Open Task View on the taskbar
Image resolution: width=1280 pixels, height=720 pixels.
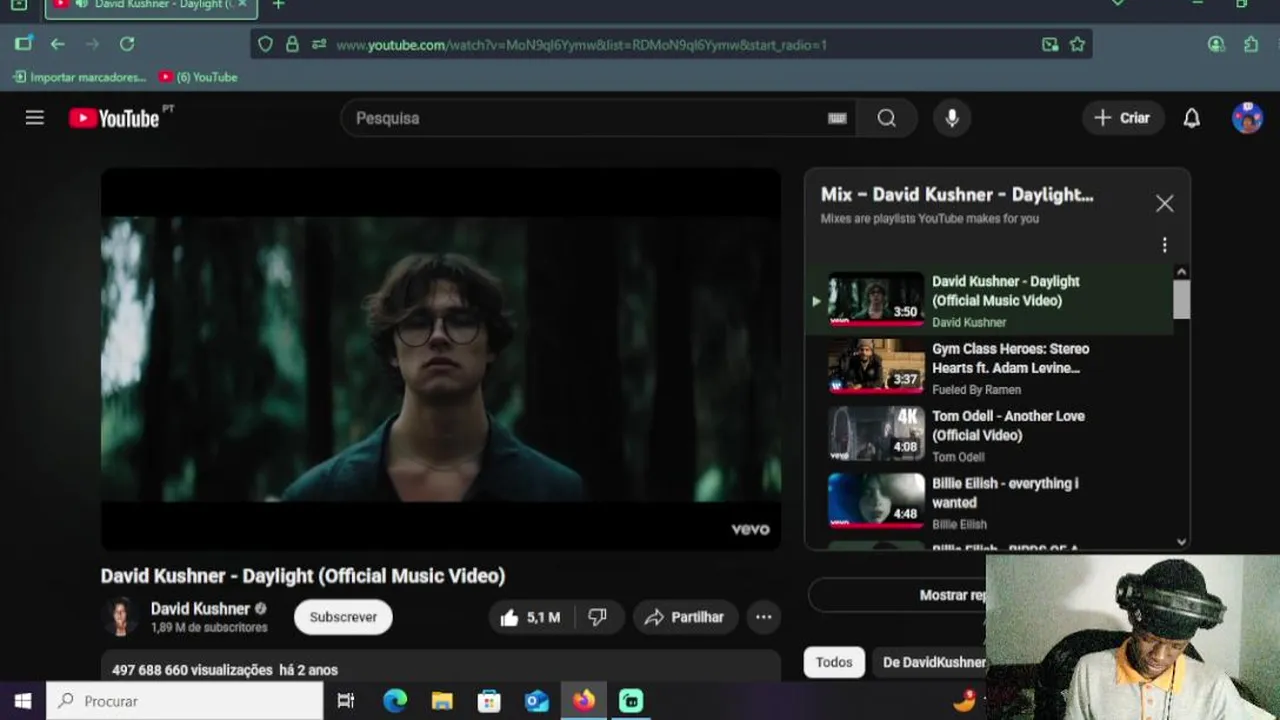(346, 701)
